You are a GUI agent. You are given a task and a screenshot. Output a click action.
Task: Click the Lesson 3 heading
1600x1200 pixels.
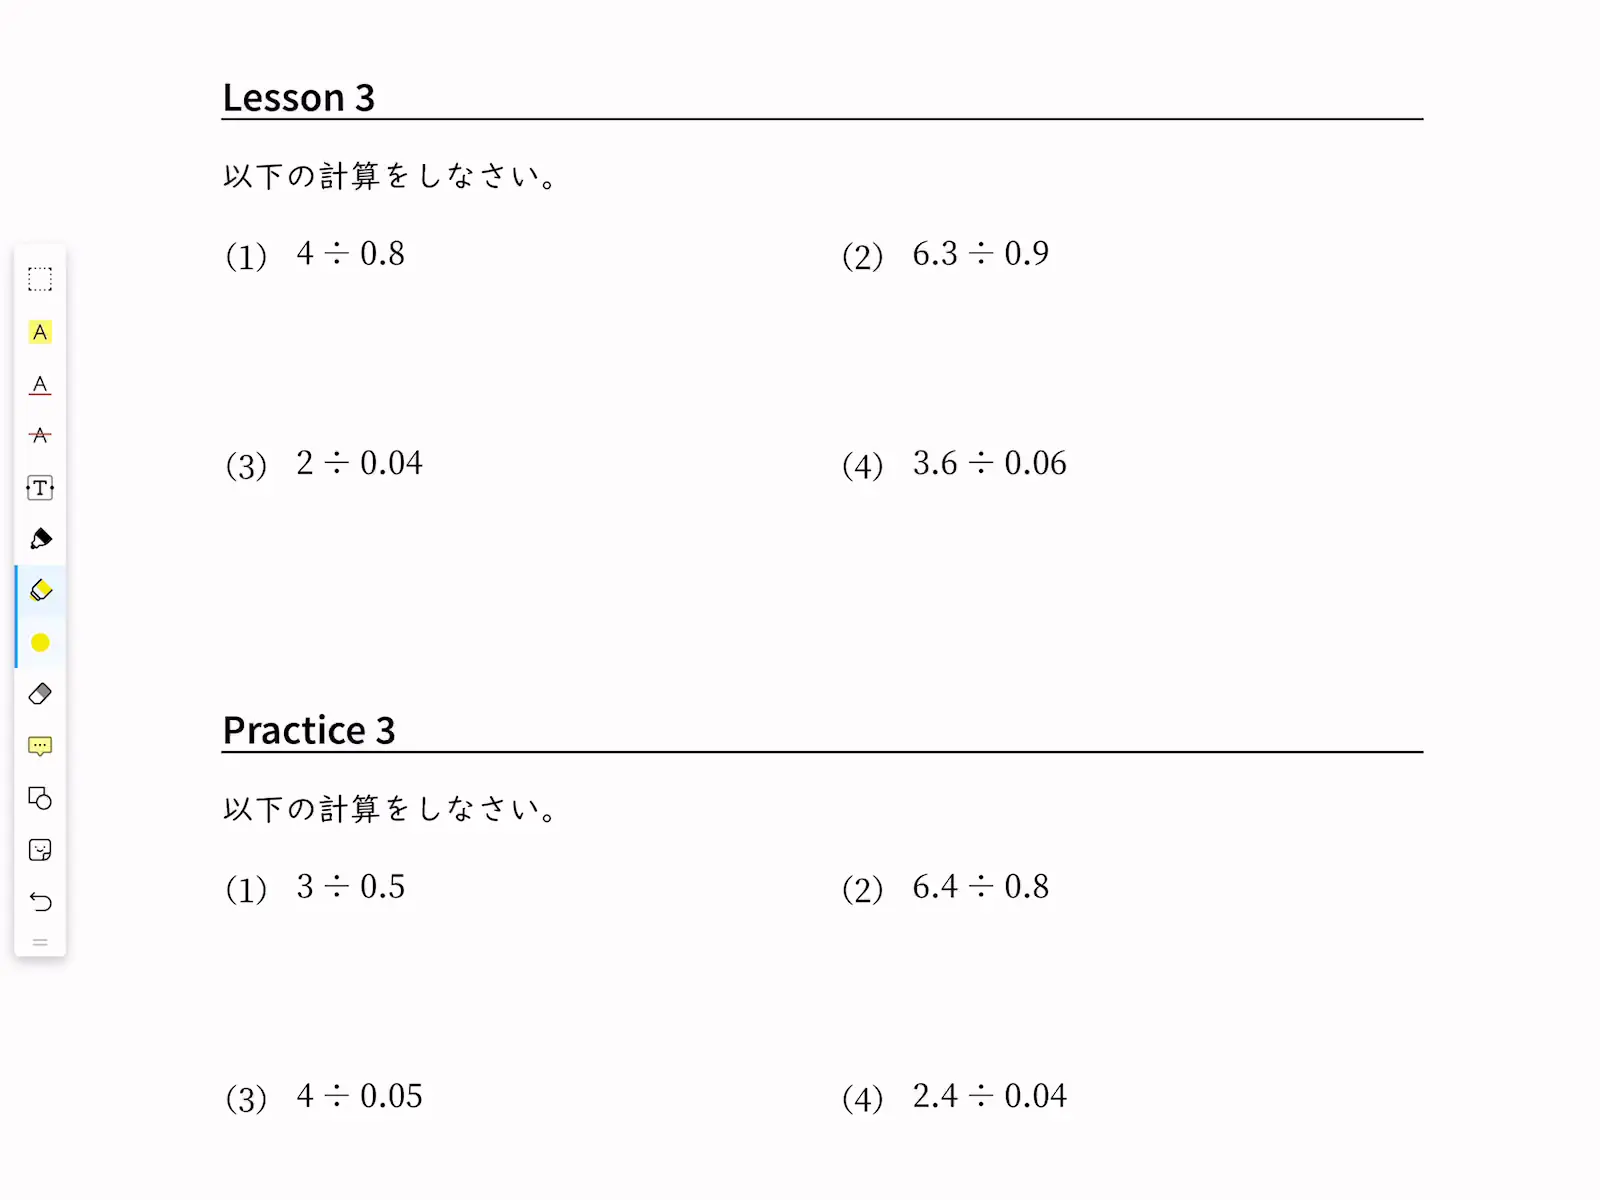point(298,98)
